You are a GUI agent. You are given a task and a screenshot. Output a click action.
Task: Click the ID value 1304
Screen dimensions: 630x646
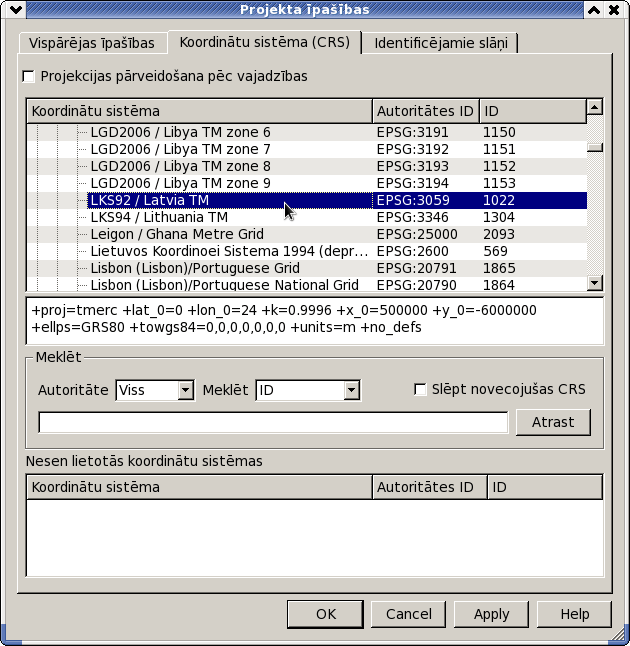point(499,217)
